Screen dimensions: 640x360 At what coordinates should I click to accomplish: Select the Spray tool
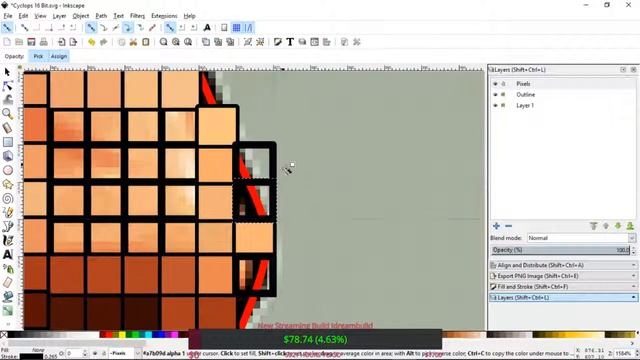coord(7,269)
